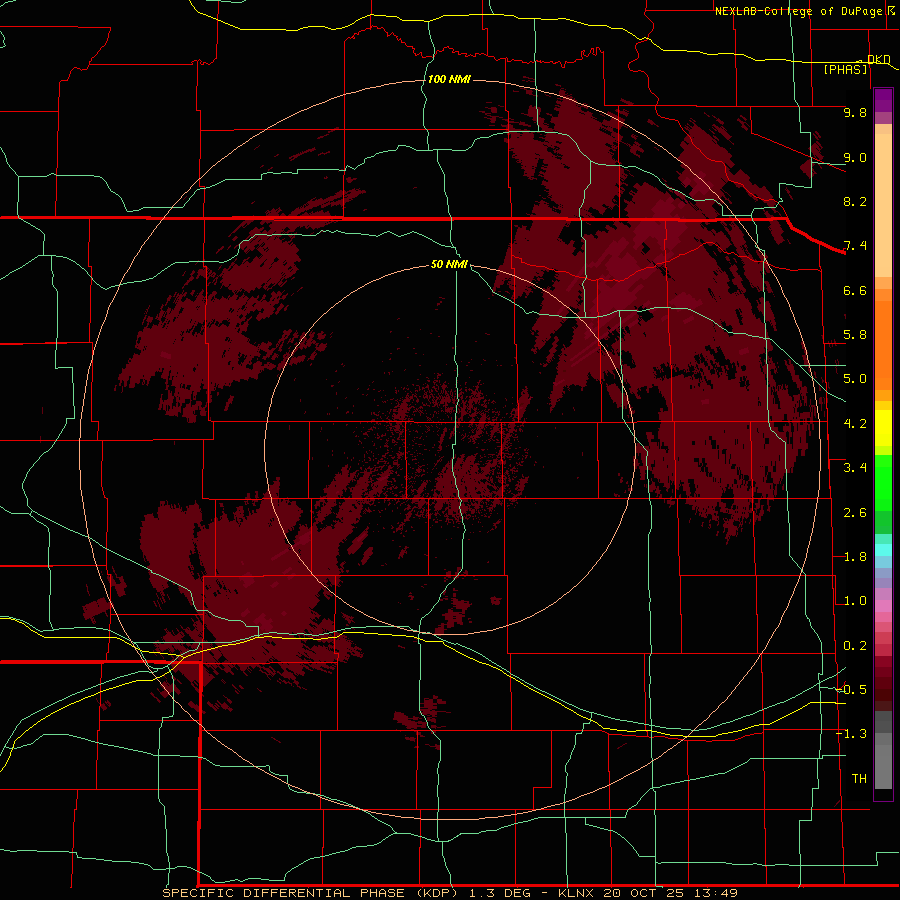The image size is (900, 900).
Task: Select the 100 NMI range ring label
Action: (x=449, y=79)
